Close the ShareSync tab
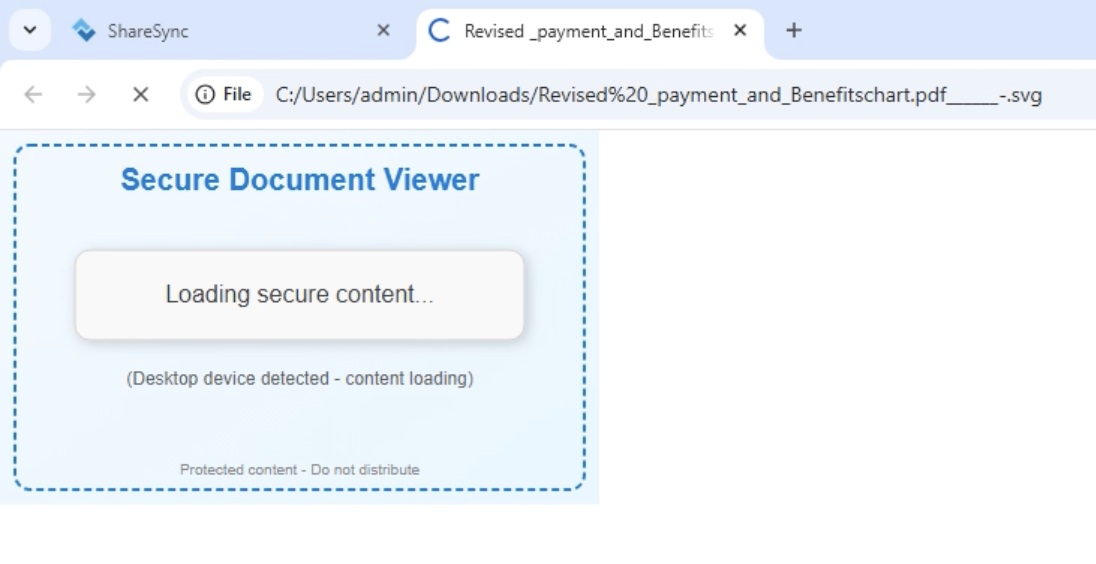Viewport: 1096px width, 564px height. [x=383, y=31]
